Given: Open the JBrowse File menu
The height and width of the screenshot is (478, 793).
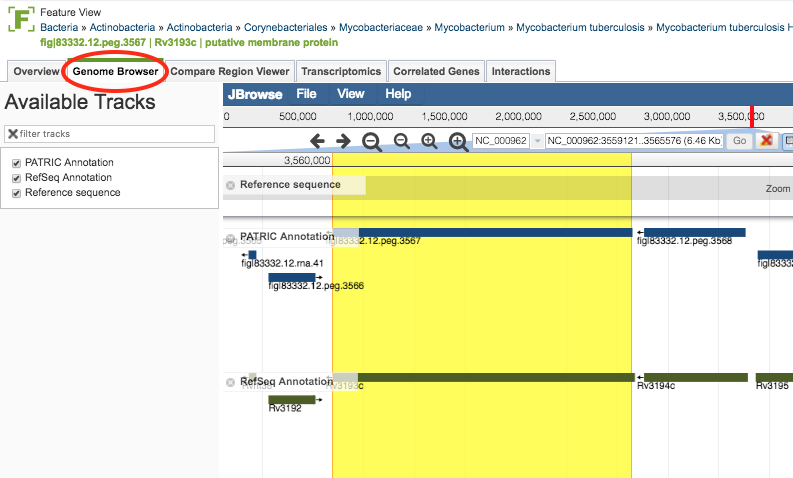Looking at the screenshot, I should pyautogui.click(x=306, y=94).
